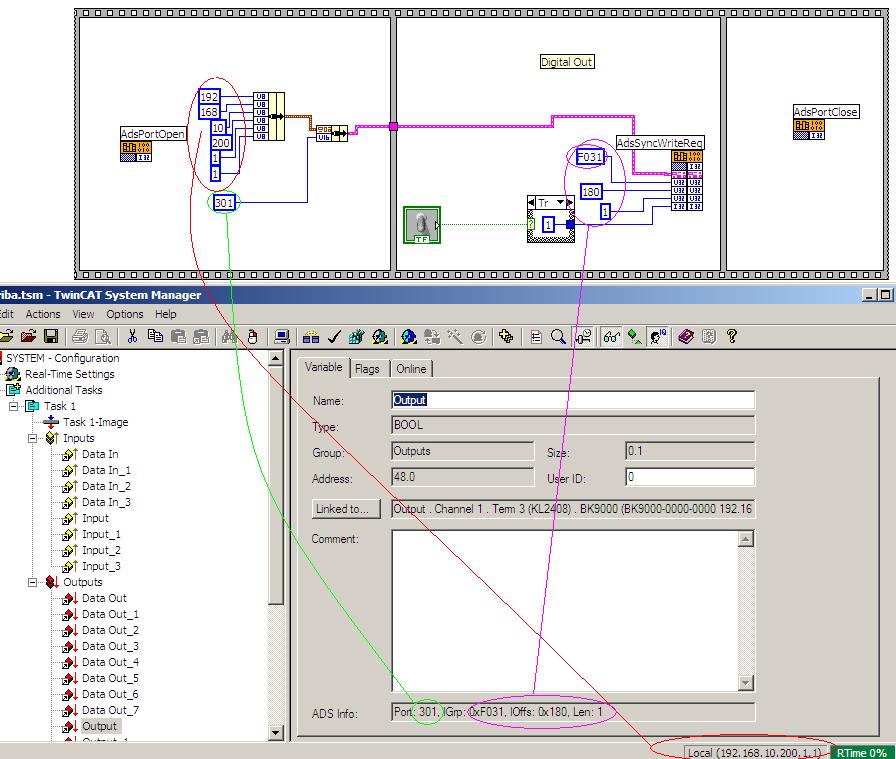Click the yellow plus toolbar icon

[x=506, y=337]
